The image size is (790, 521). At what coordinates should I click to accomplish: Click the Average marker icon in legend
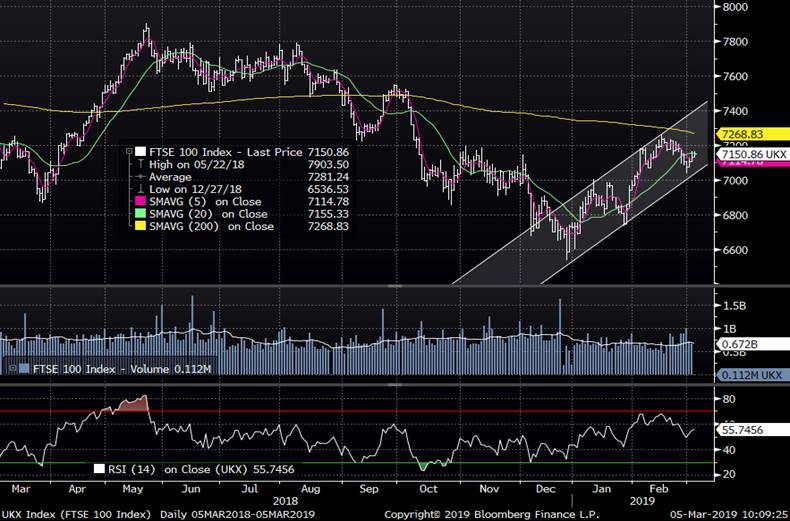(140, 177)
